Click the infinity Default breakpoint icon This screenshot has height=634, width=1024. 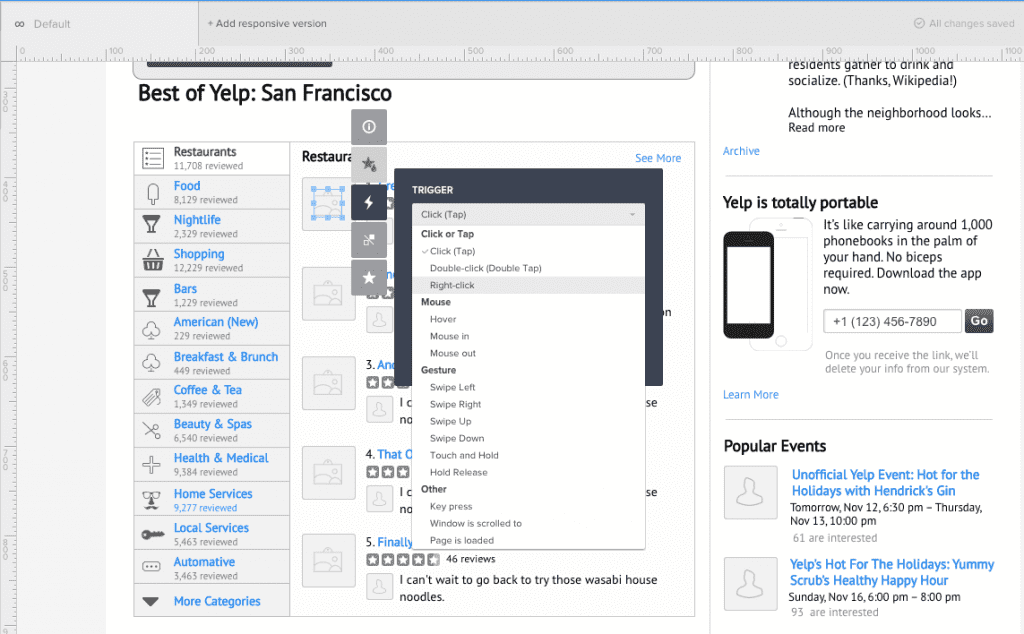coord(20,24)
